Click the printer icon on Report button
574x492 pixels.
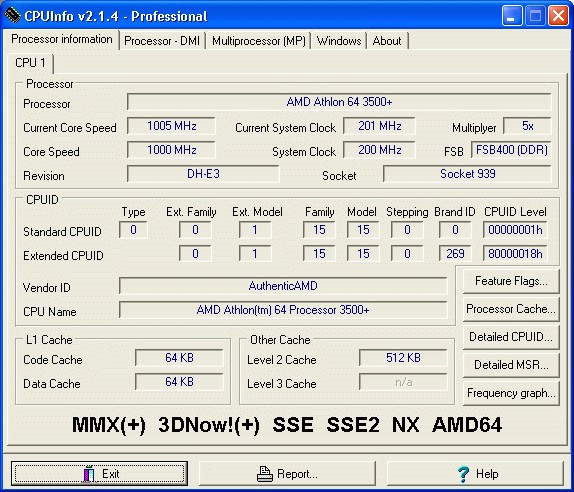(x=265, y=474)
